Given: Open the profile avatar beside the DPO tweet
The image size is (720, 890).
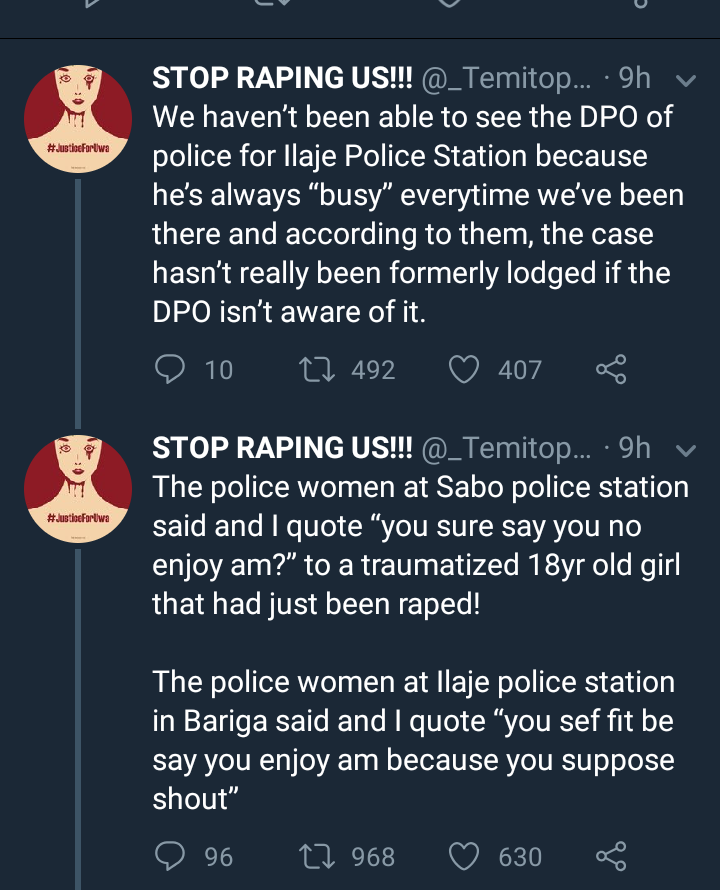Looking at the screenshot, I should tap(78, 122).
